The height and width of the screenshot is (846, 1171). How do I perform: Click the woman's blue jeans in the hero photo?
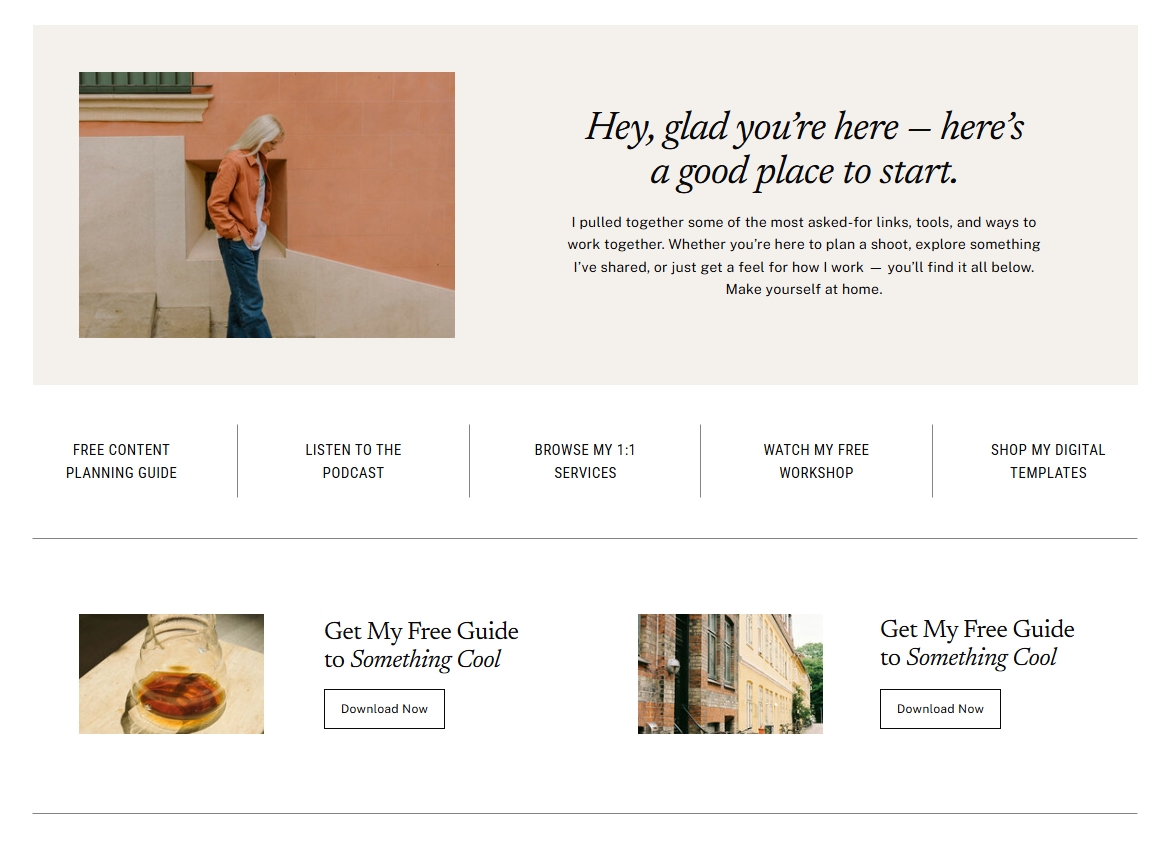(x=243, y=287)
